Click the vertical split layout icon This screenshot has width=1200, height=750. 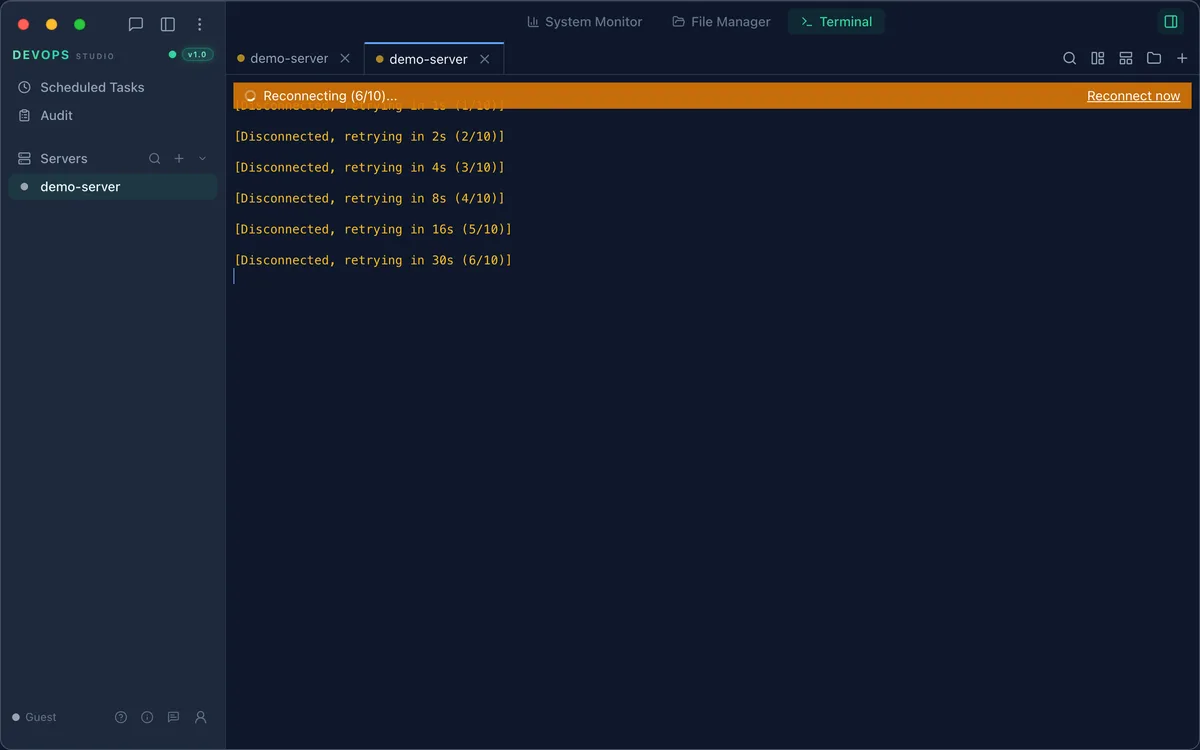(1098, 59)
